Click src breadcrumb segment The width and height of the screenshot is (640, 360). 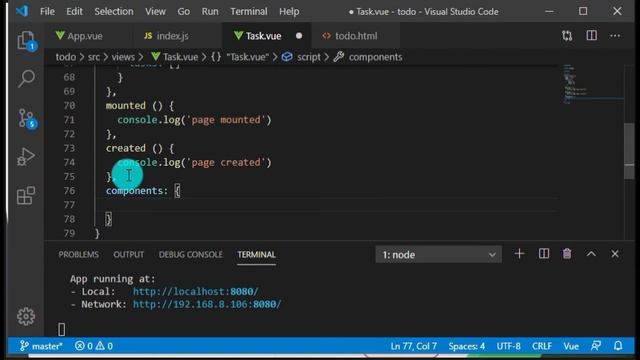tap(93, 57)
